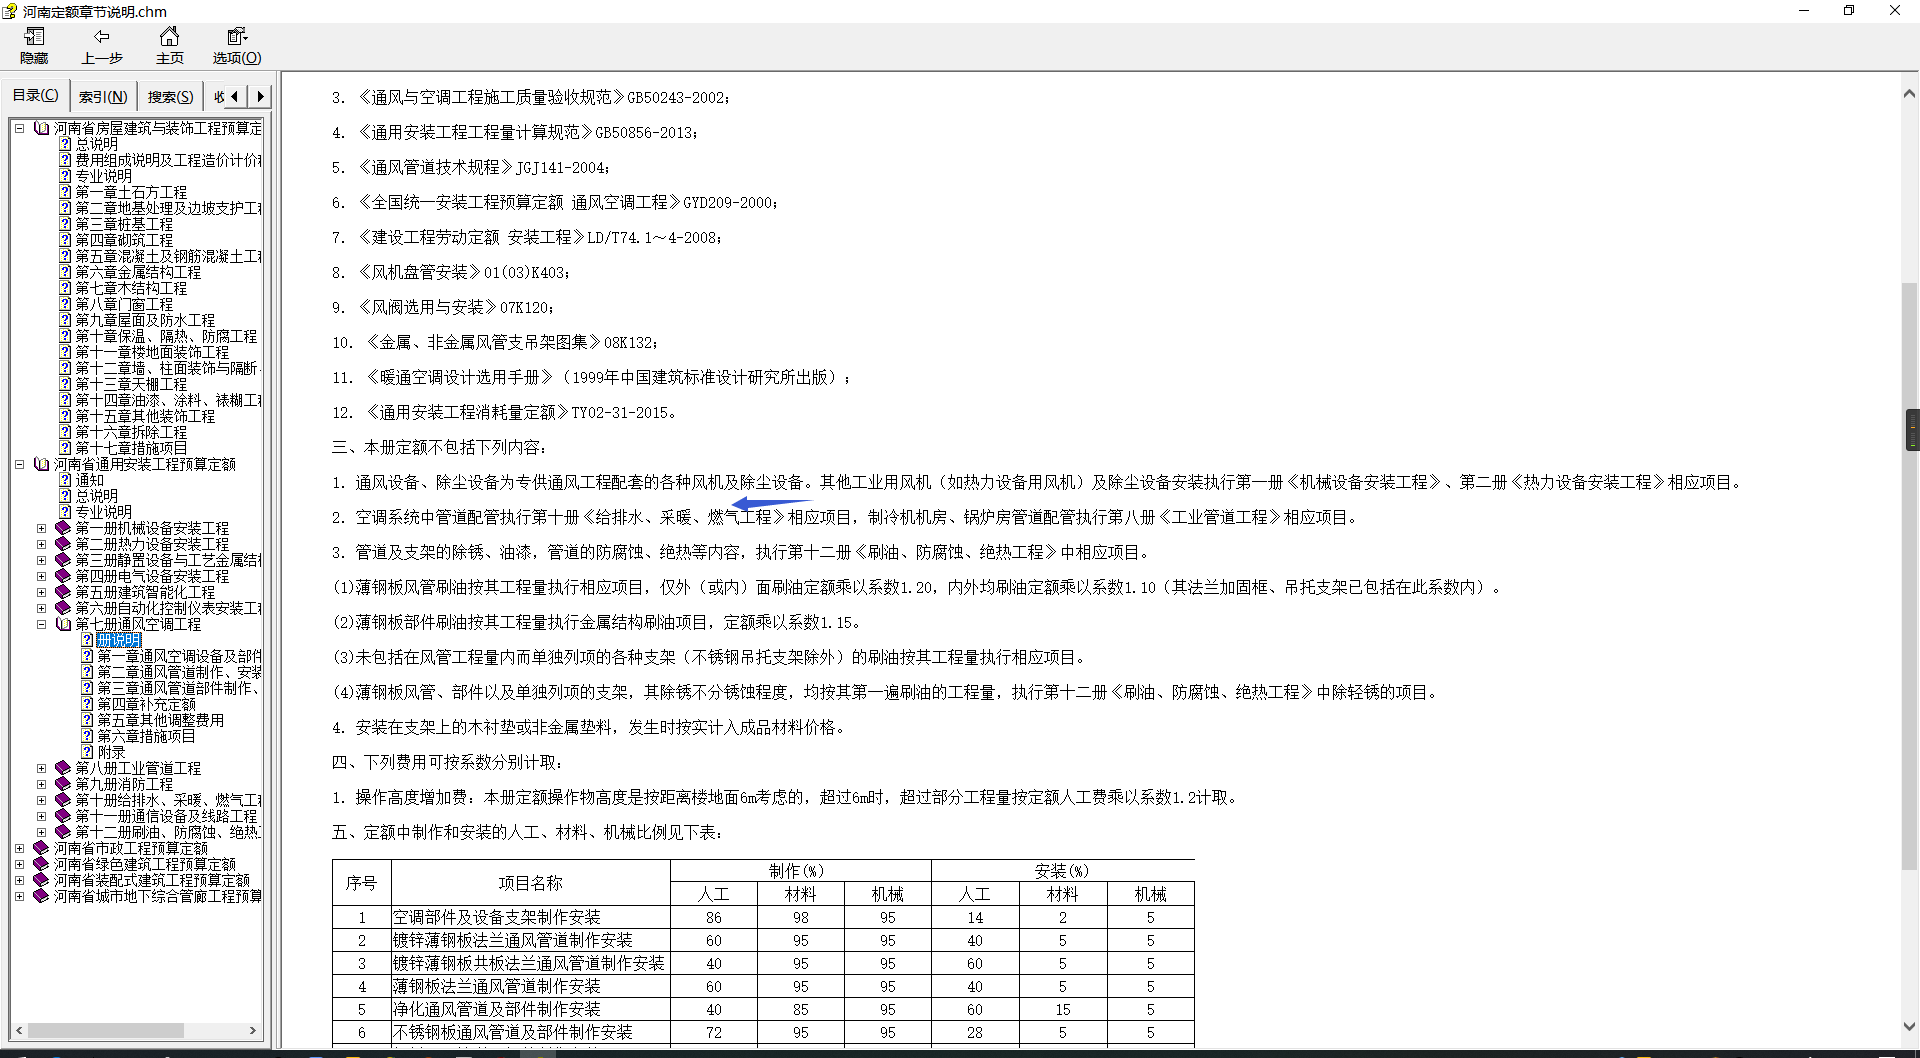Switch to the 目录(C) tab
The height and width of the screenshot is (1058, 1920).
35,95
